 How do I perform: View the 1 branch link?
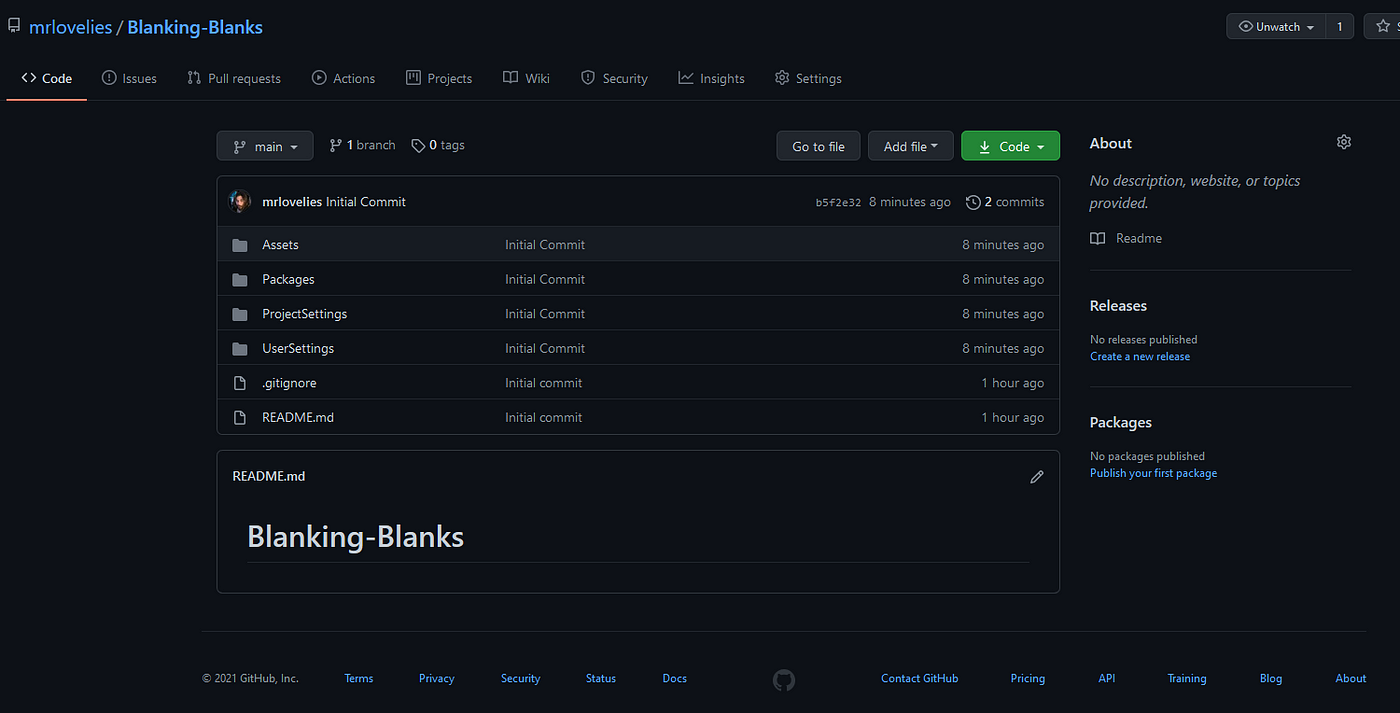pyautogui.click(x=362, y=145)
